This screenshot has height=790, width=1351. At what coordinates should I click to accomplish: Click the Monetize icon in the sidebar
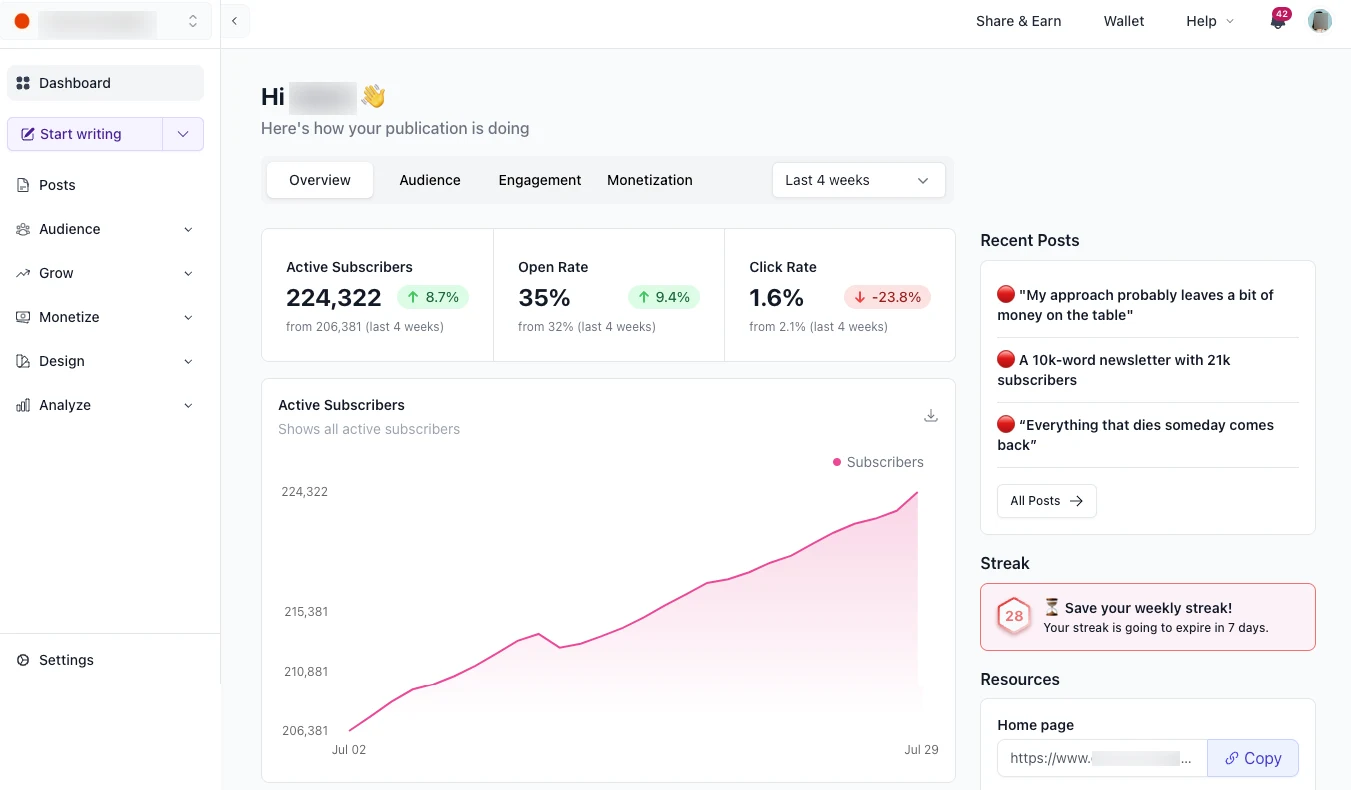(22, 317)
